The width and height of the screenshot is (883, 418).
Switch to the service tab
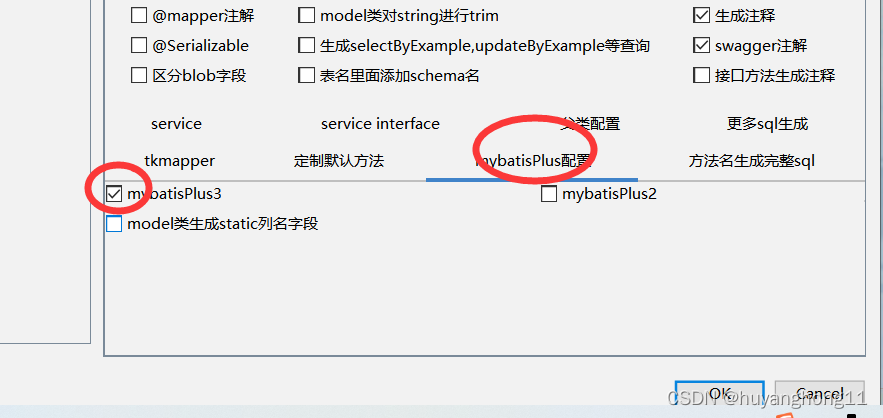tap(176, 124)
